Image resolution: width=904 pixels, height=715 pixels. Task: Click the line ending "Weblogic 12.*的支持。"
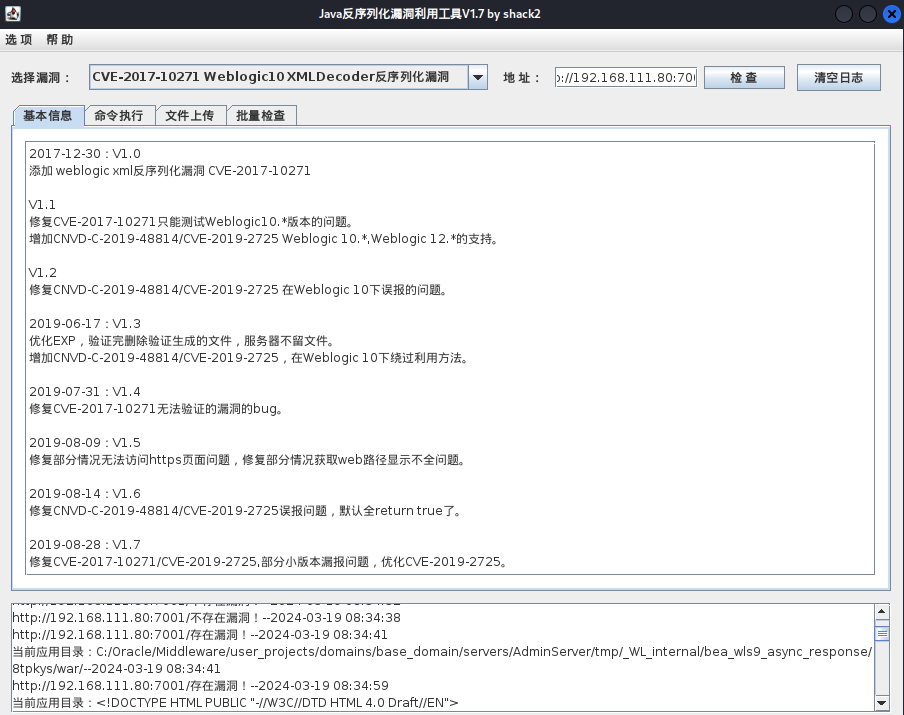(x=263, y=239)
